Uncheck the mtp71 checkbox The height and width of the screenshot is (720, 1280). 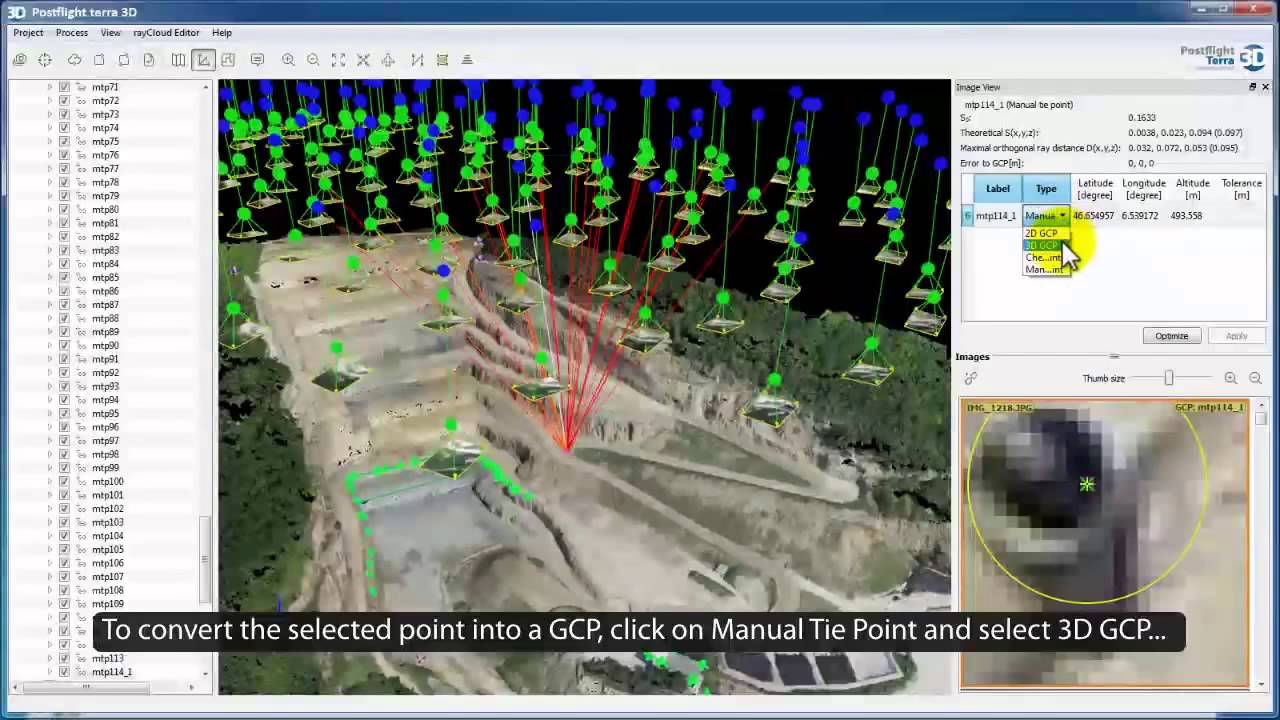(64, 87)
